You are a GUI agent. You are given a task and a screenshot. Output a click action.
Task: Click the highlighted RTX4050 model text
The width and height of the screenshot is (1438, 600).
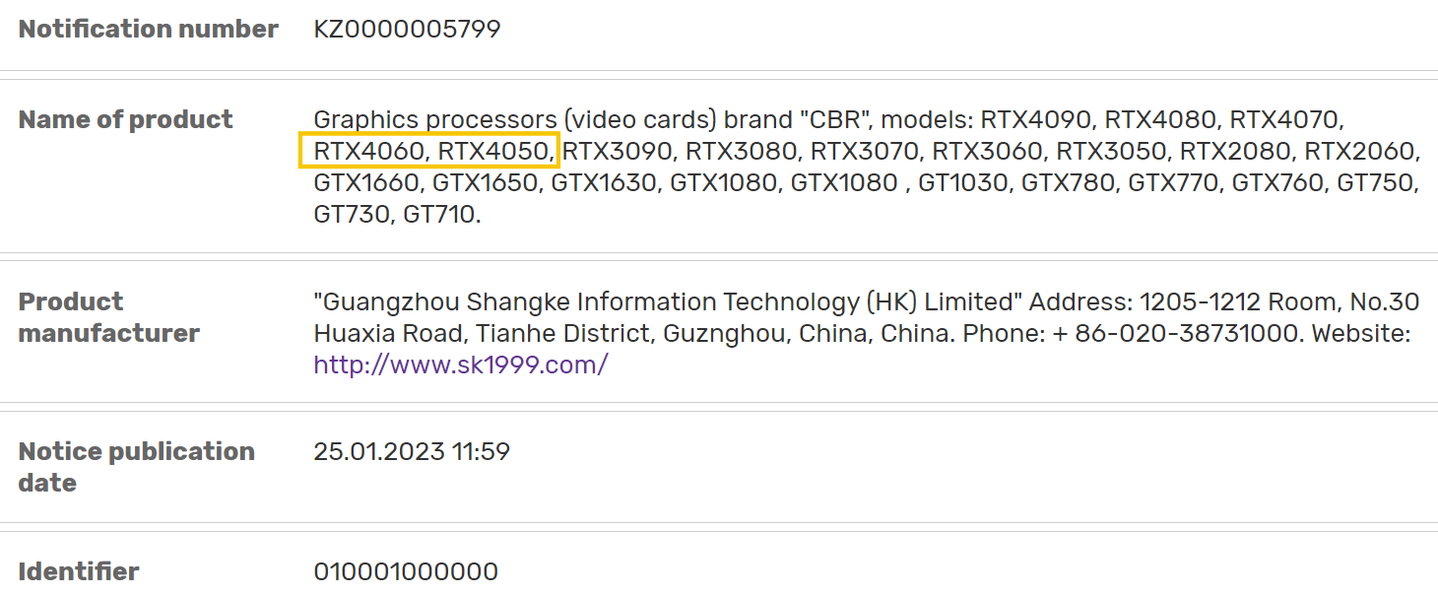coord(495,151)
